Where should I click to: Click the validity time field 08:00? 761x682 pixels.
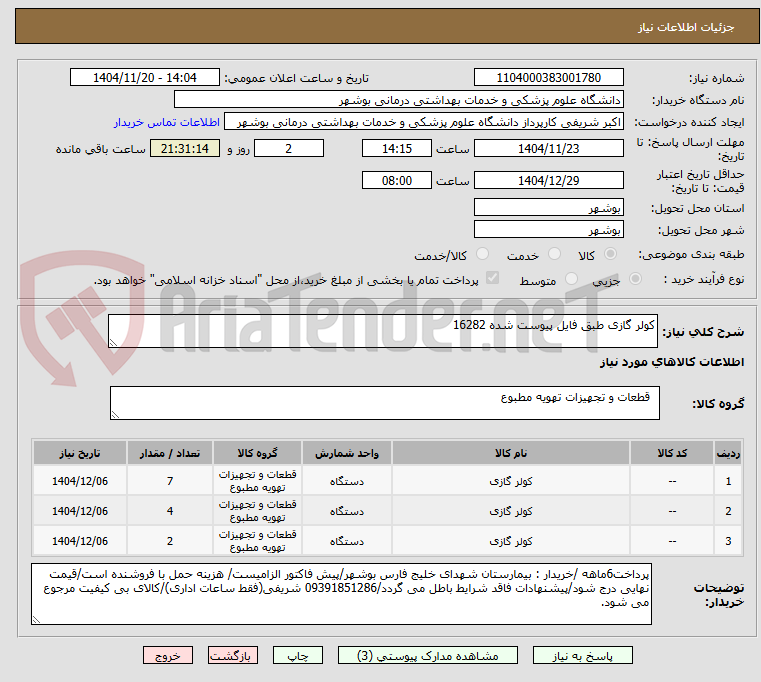coord(397,181)
